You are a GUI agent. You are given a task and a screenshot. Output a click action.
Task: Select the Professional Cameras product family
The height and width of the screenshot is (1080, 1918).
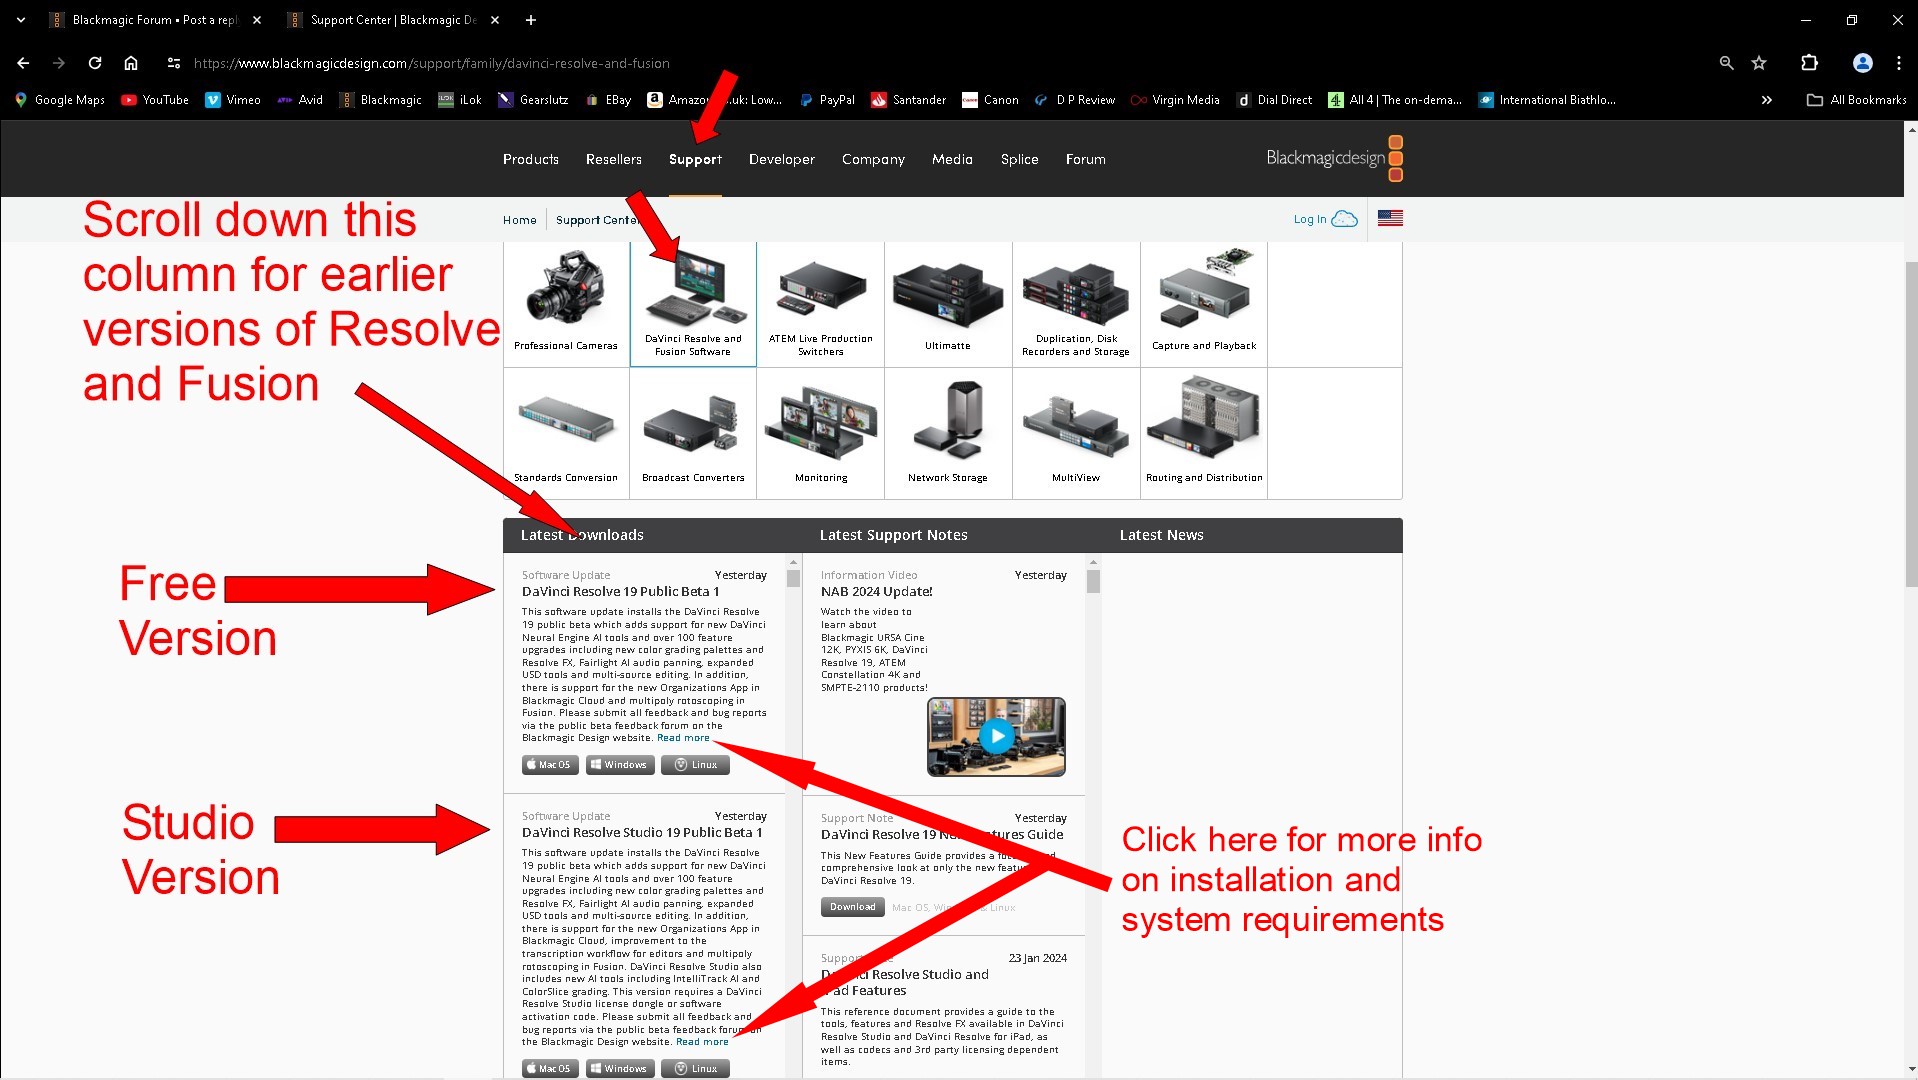[566, 303]
